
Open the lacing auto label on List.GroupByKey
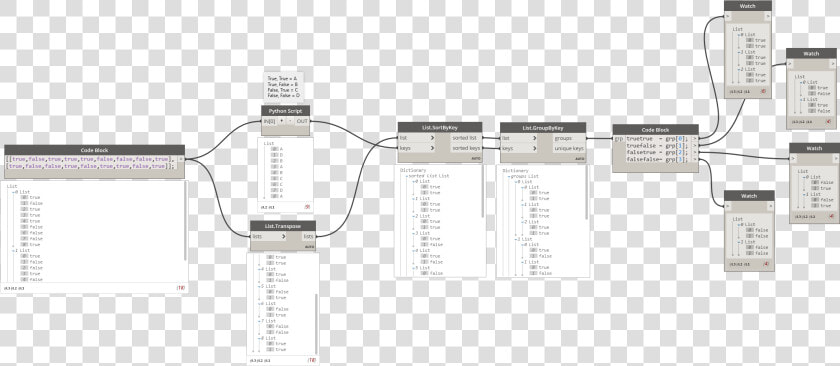point(579,159)
